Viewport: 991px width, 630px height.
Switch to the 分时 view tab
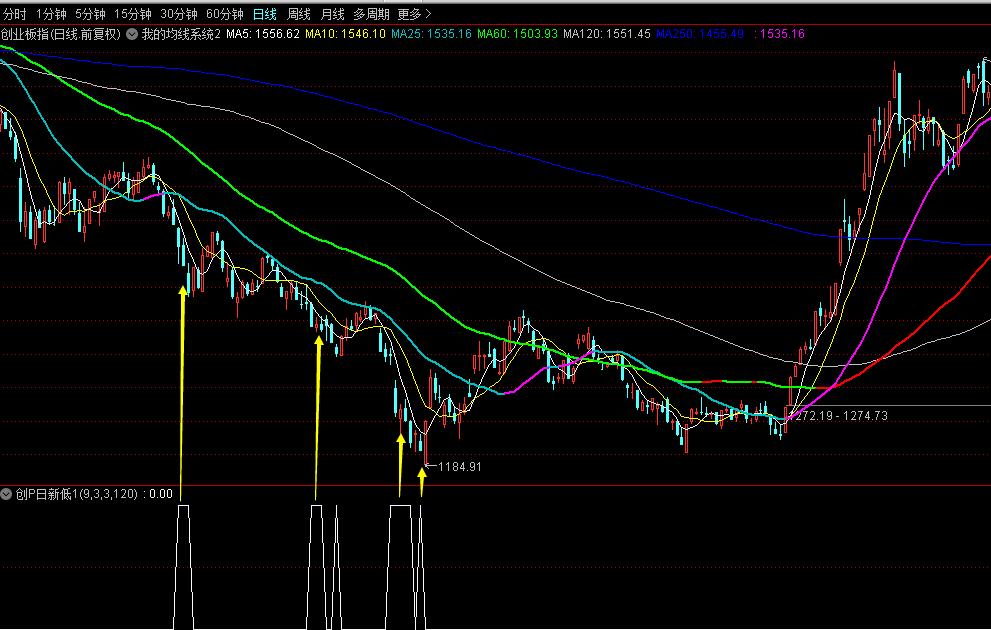(16, 14)
